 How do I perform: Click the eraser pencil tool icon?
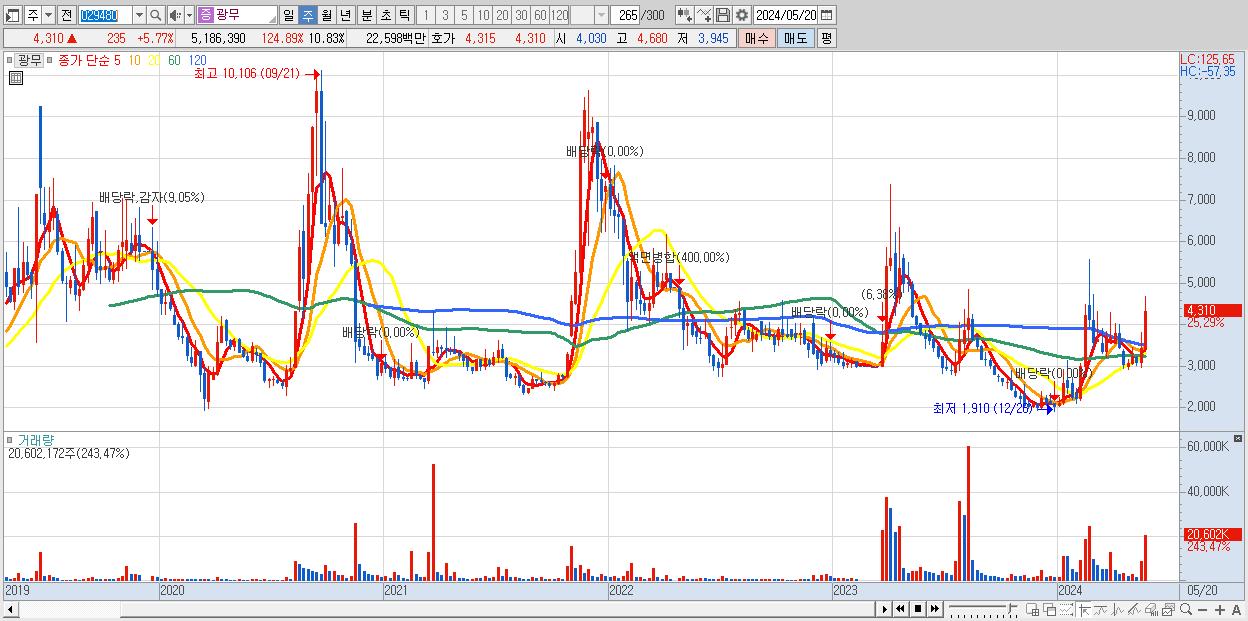[x=1134, y=609]
